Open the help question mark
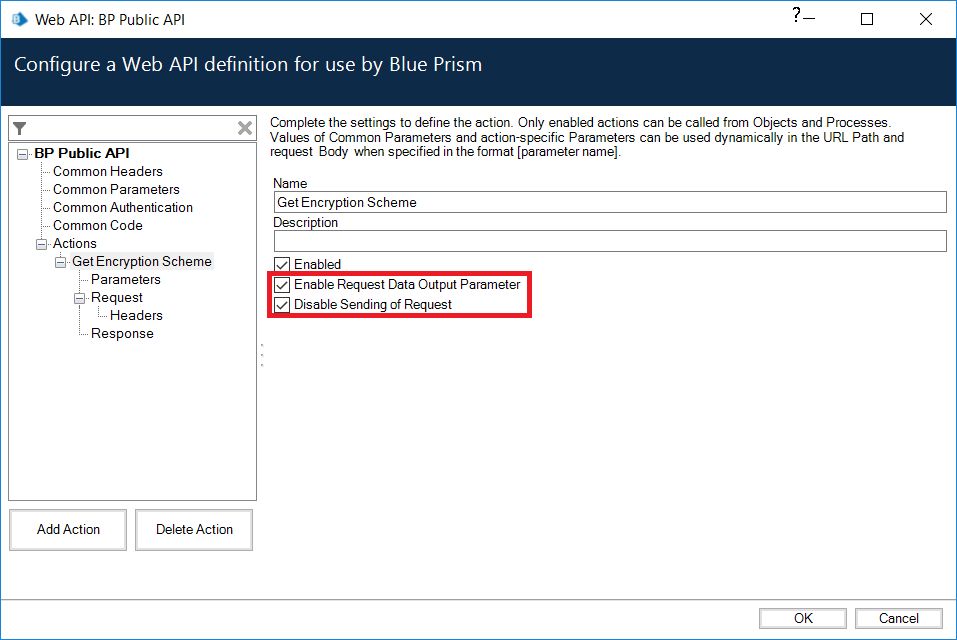Image resolution: width=957 pixels, height=640 pixels. (x=796, y=15)
